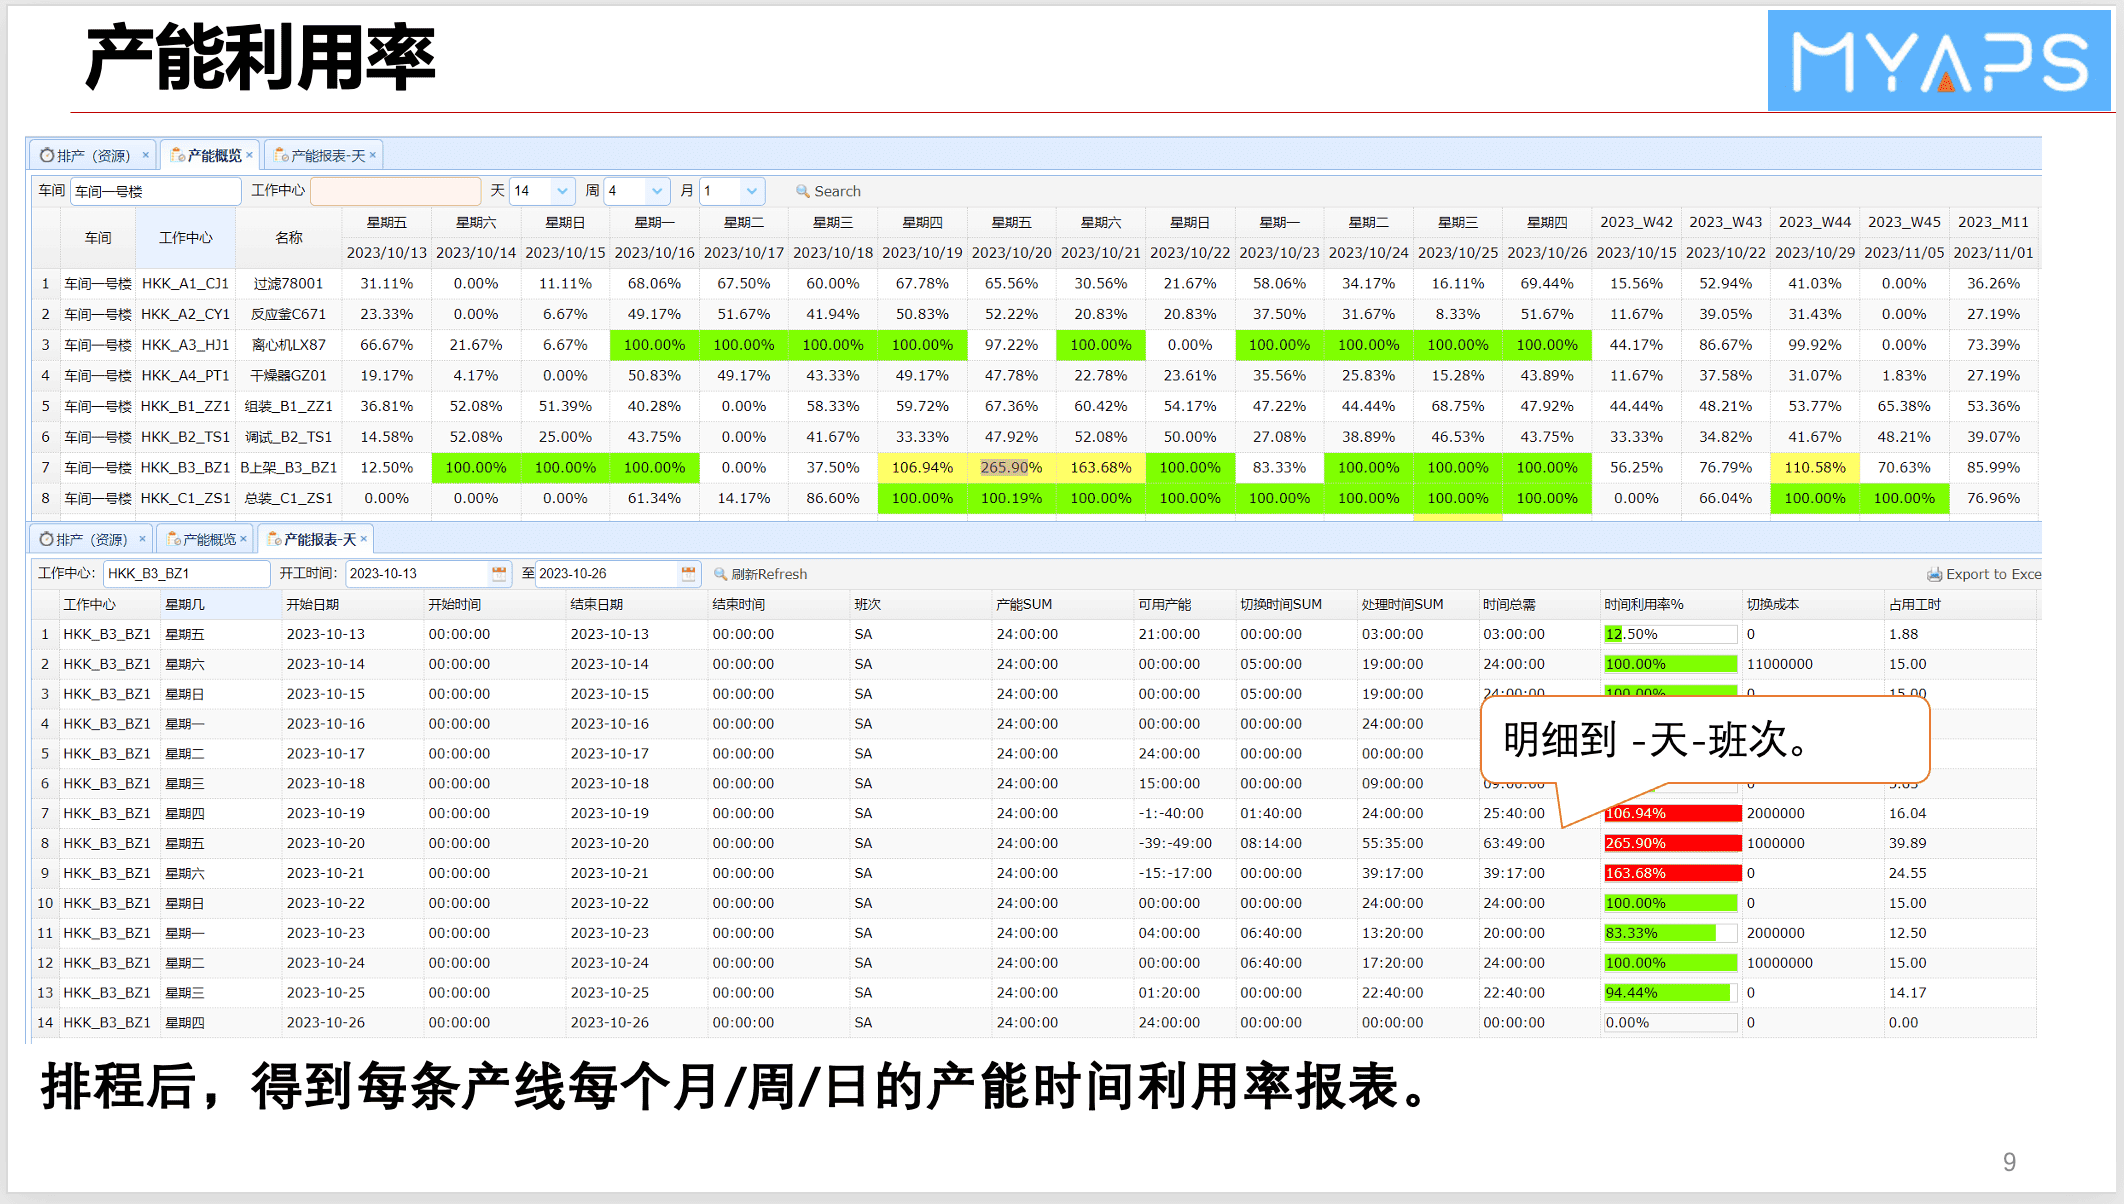Click the red 265.90% utilization bar
2124x1204 pixels.
(x=1672, y=843)
